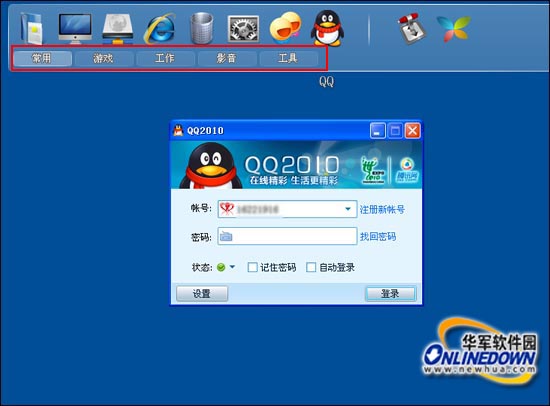550x406 pixels.
Task: Open the iMac computer dock icon
Action: [75, 28]
